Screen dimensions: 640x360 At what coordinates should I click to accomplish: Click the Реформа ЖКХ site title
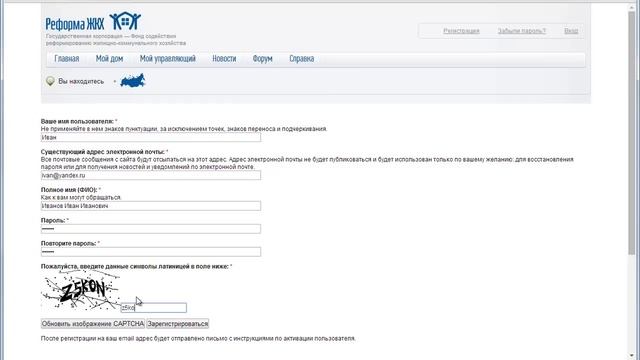tap(75, 24)
